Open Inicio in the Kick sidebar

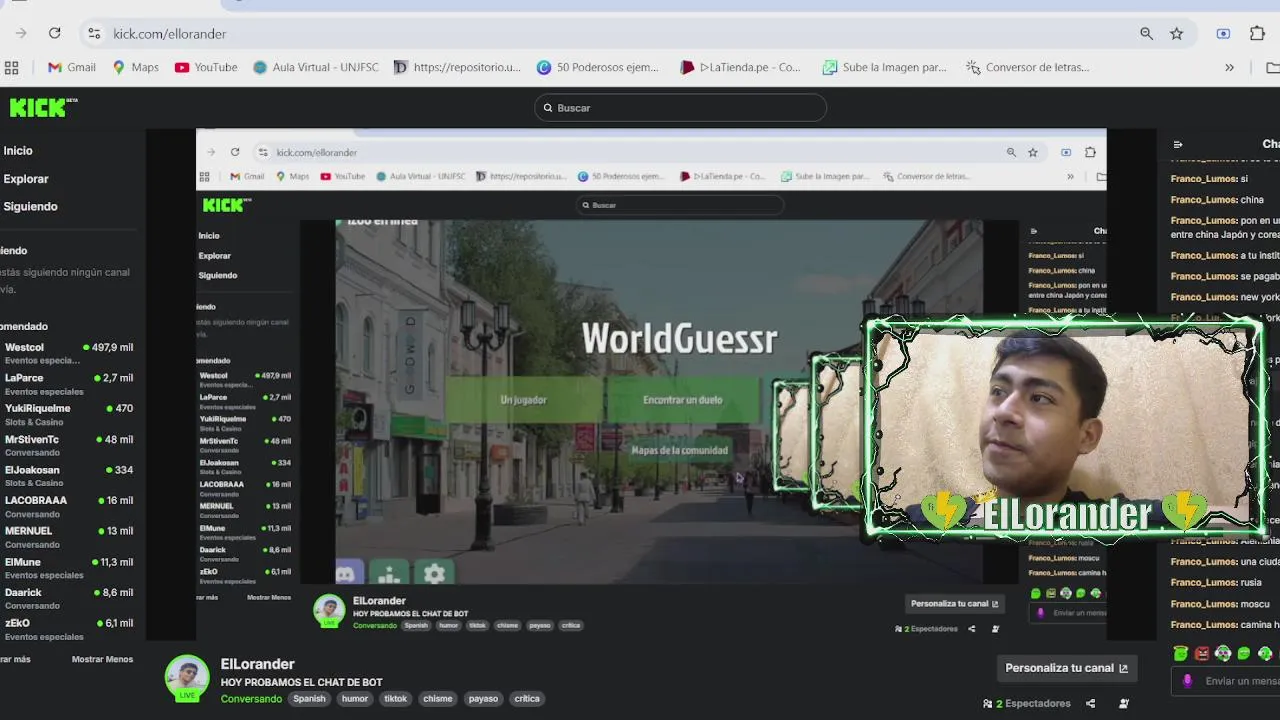click(x=18, y=150)
